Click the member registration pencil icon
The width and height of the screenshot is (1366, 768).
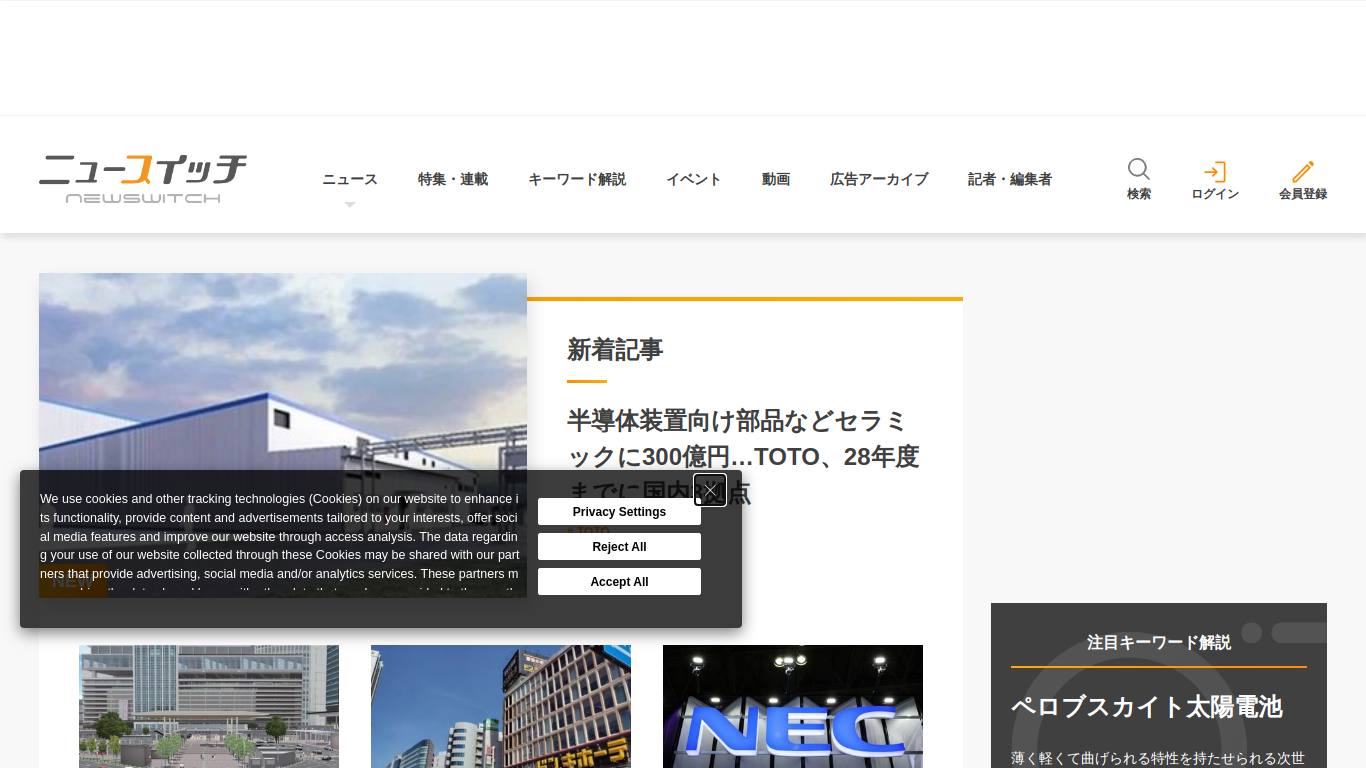coord(1303,172)
